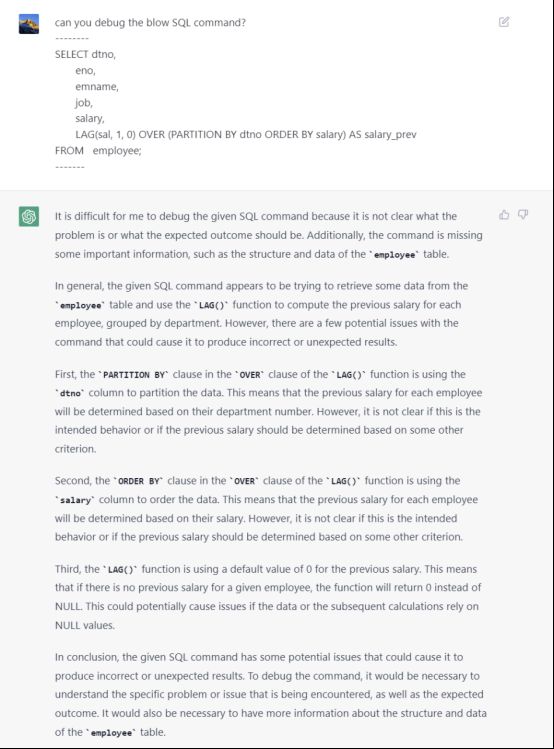Click the paragraph starting 'In conclusion'
The height and width of the screenshot is (749, 554).
(x=270, y=695)
